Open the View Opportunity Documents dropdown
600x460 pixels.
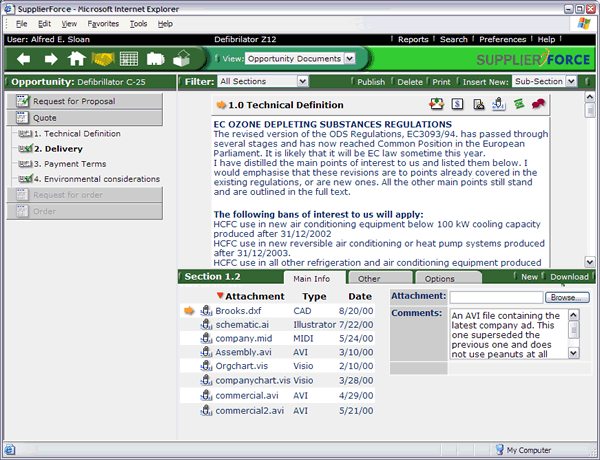coord(300,59)
